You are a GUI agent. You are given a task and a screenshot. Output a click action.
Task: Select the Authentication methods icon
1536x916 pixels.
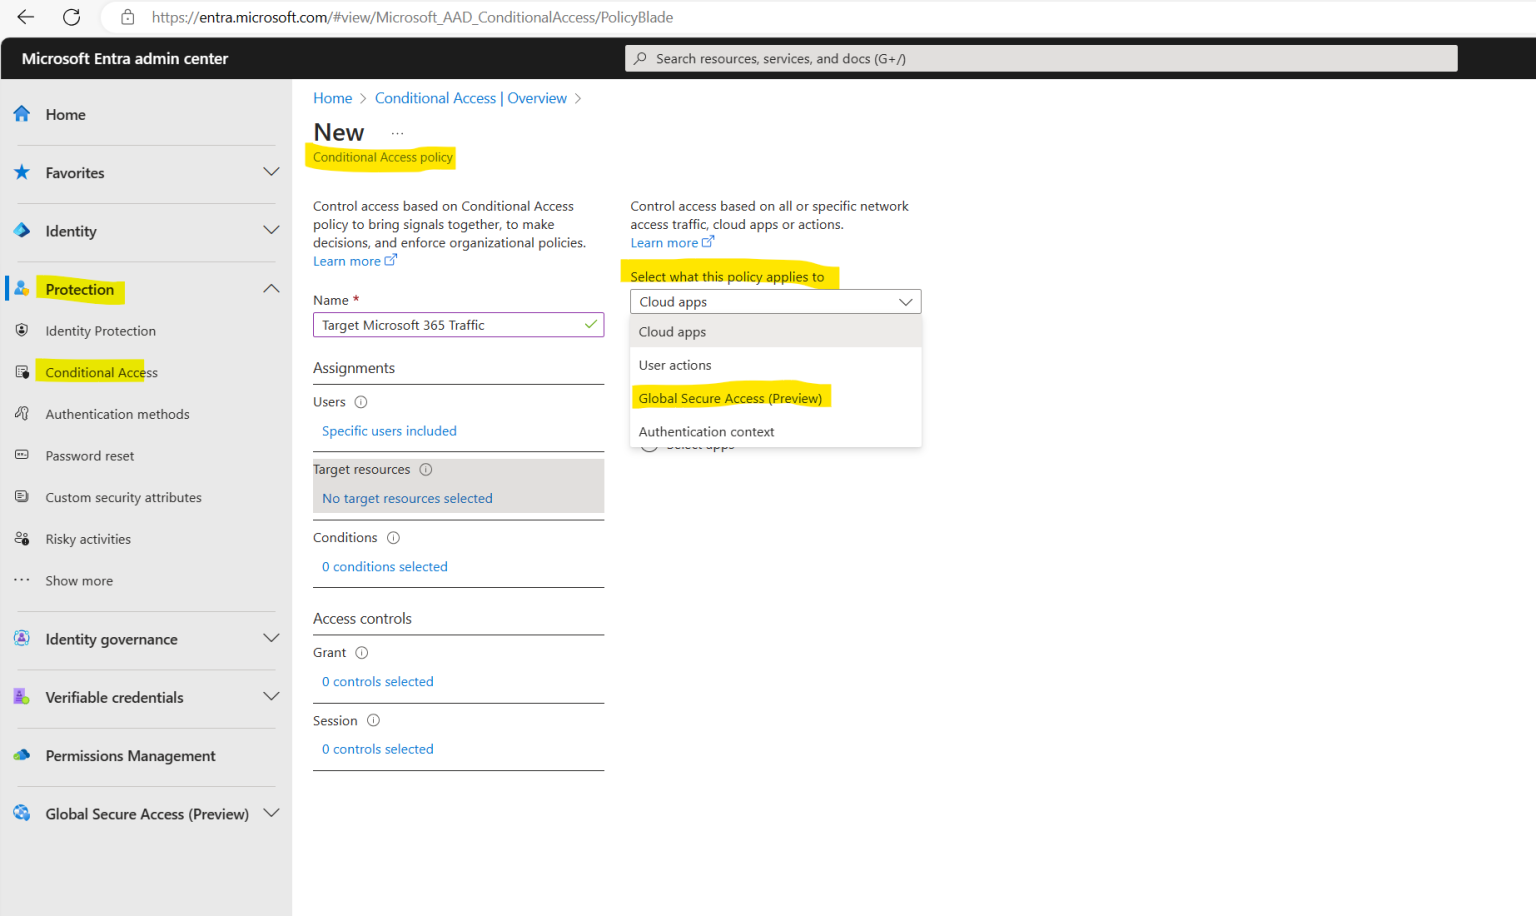coord(22,413)
